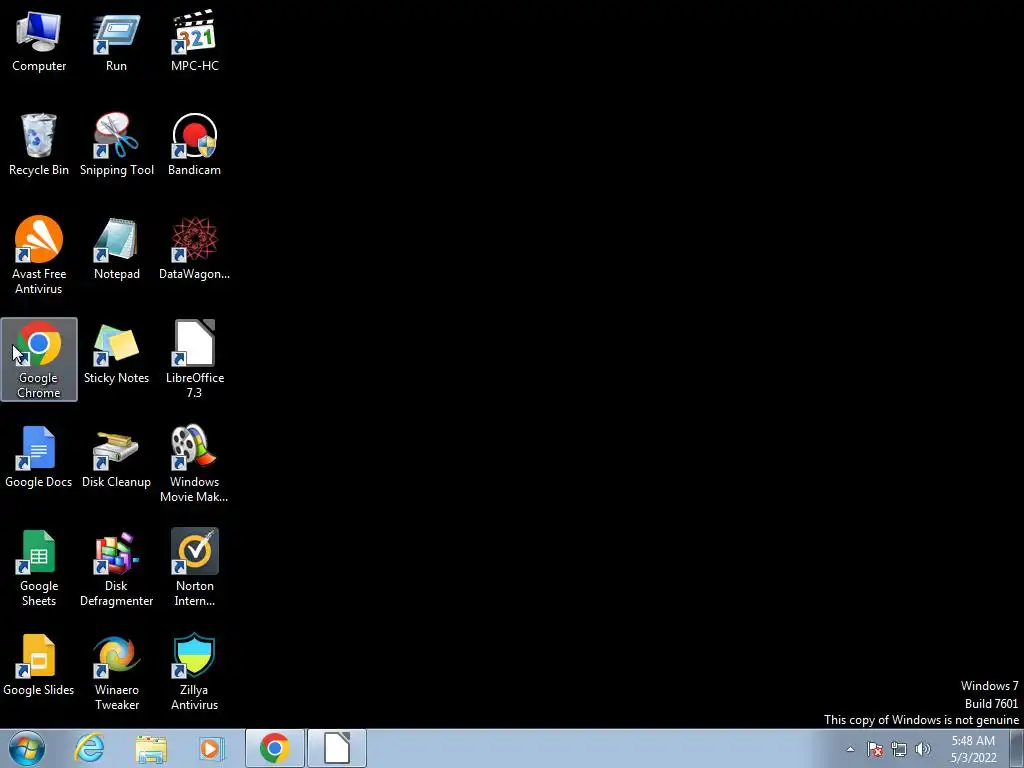
Task: Open Windows Media Player from the taskbar
Action: click(x=210, y=748)
